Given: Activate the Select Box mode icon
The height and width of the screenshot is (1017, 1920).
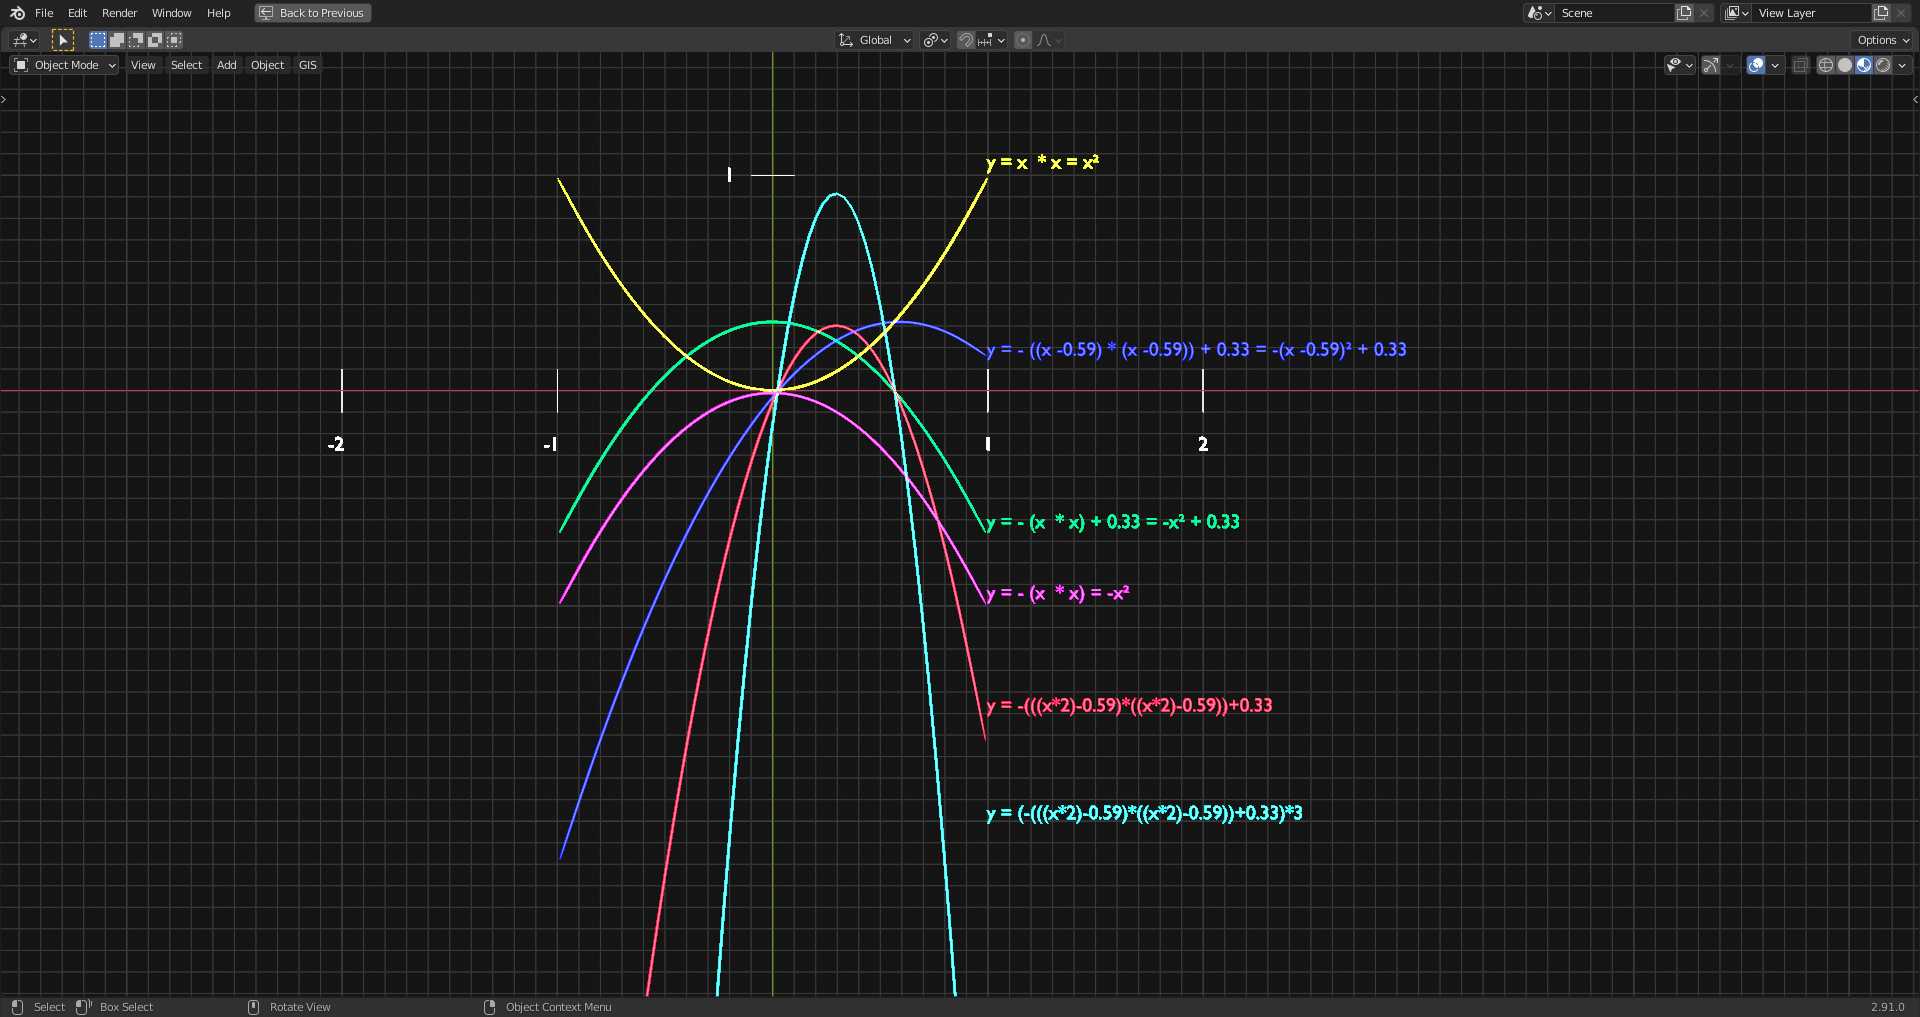Looking at the screenshot, I should [x=98, y=40].
